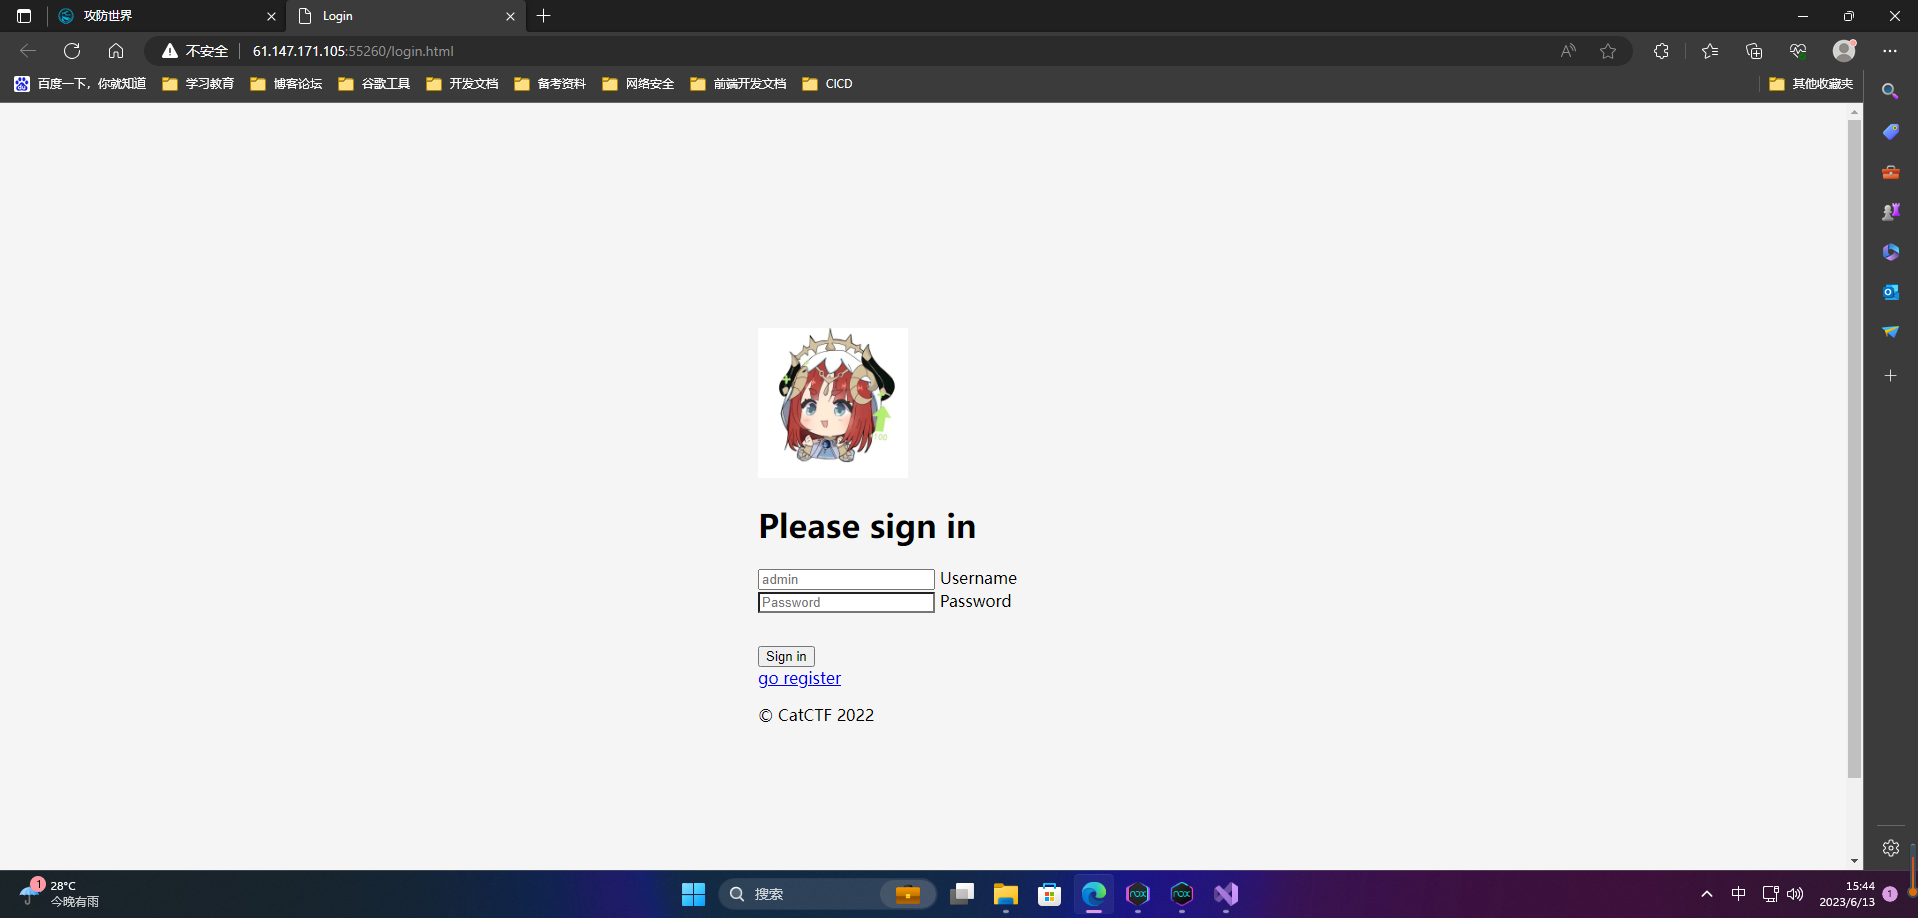Open the 网络安全 bookmarks folder
Screen dimensions: 1918x918
(x=638, y=84)
